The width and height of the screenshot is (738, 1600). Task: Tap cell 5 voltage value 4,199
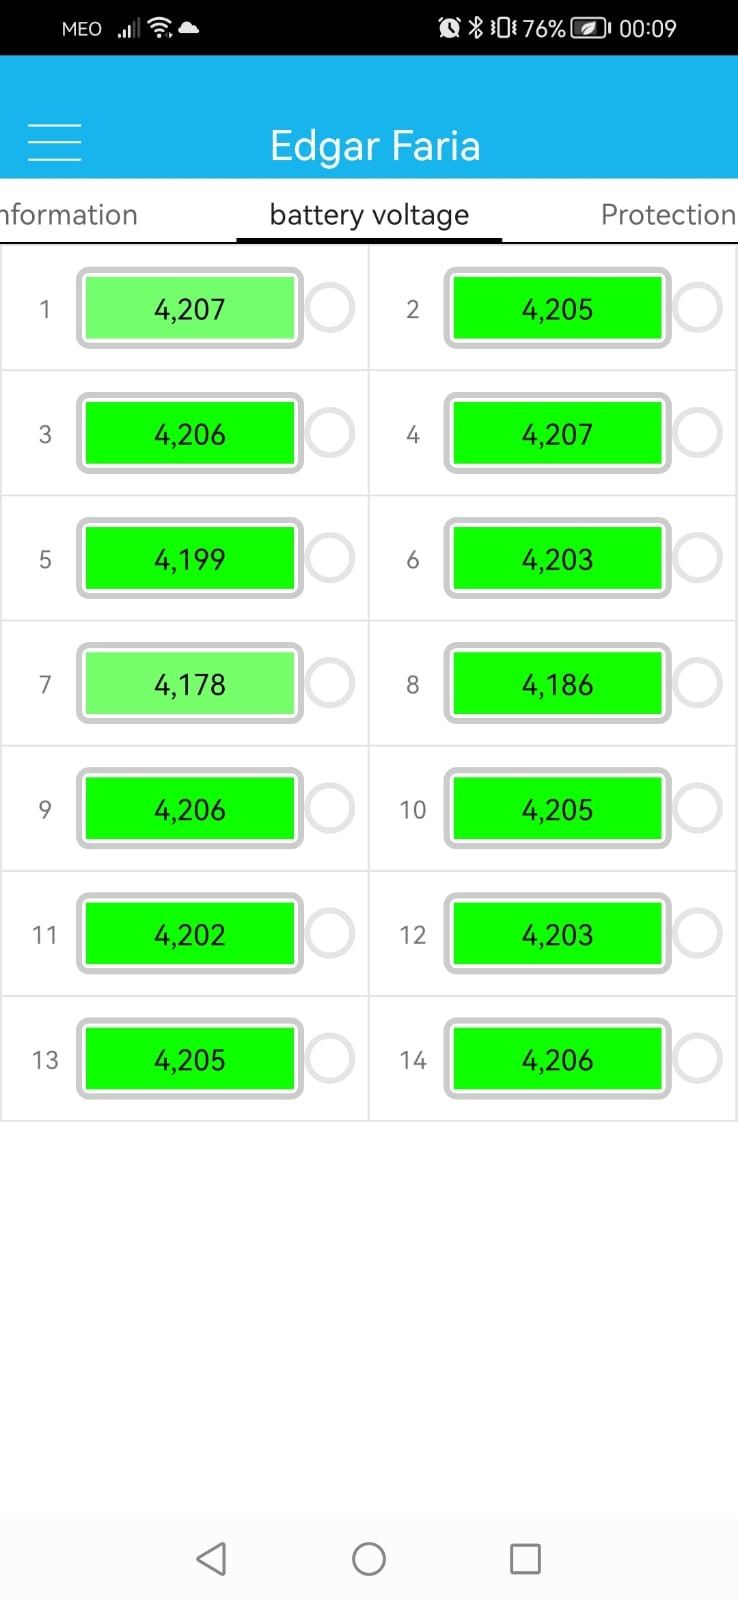190,559
